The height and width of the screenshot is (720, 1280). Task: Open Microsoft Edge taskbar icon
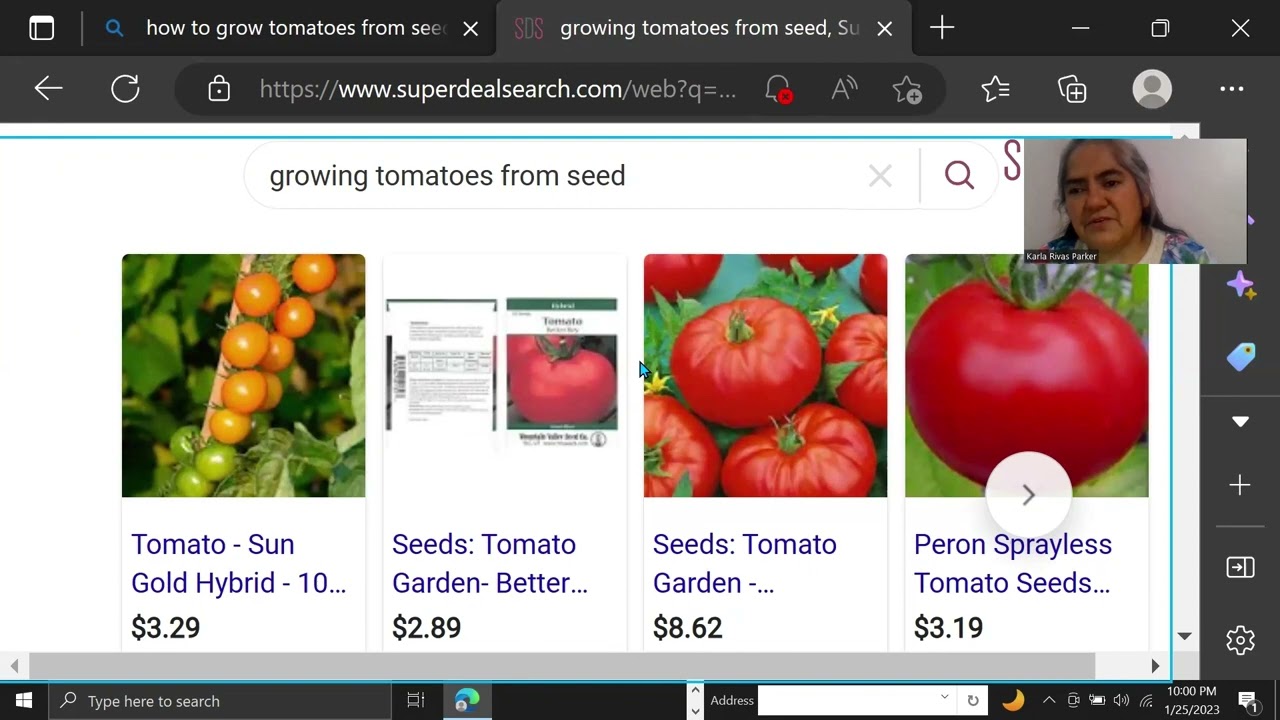pos(467,701)
